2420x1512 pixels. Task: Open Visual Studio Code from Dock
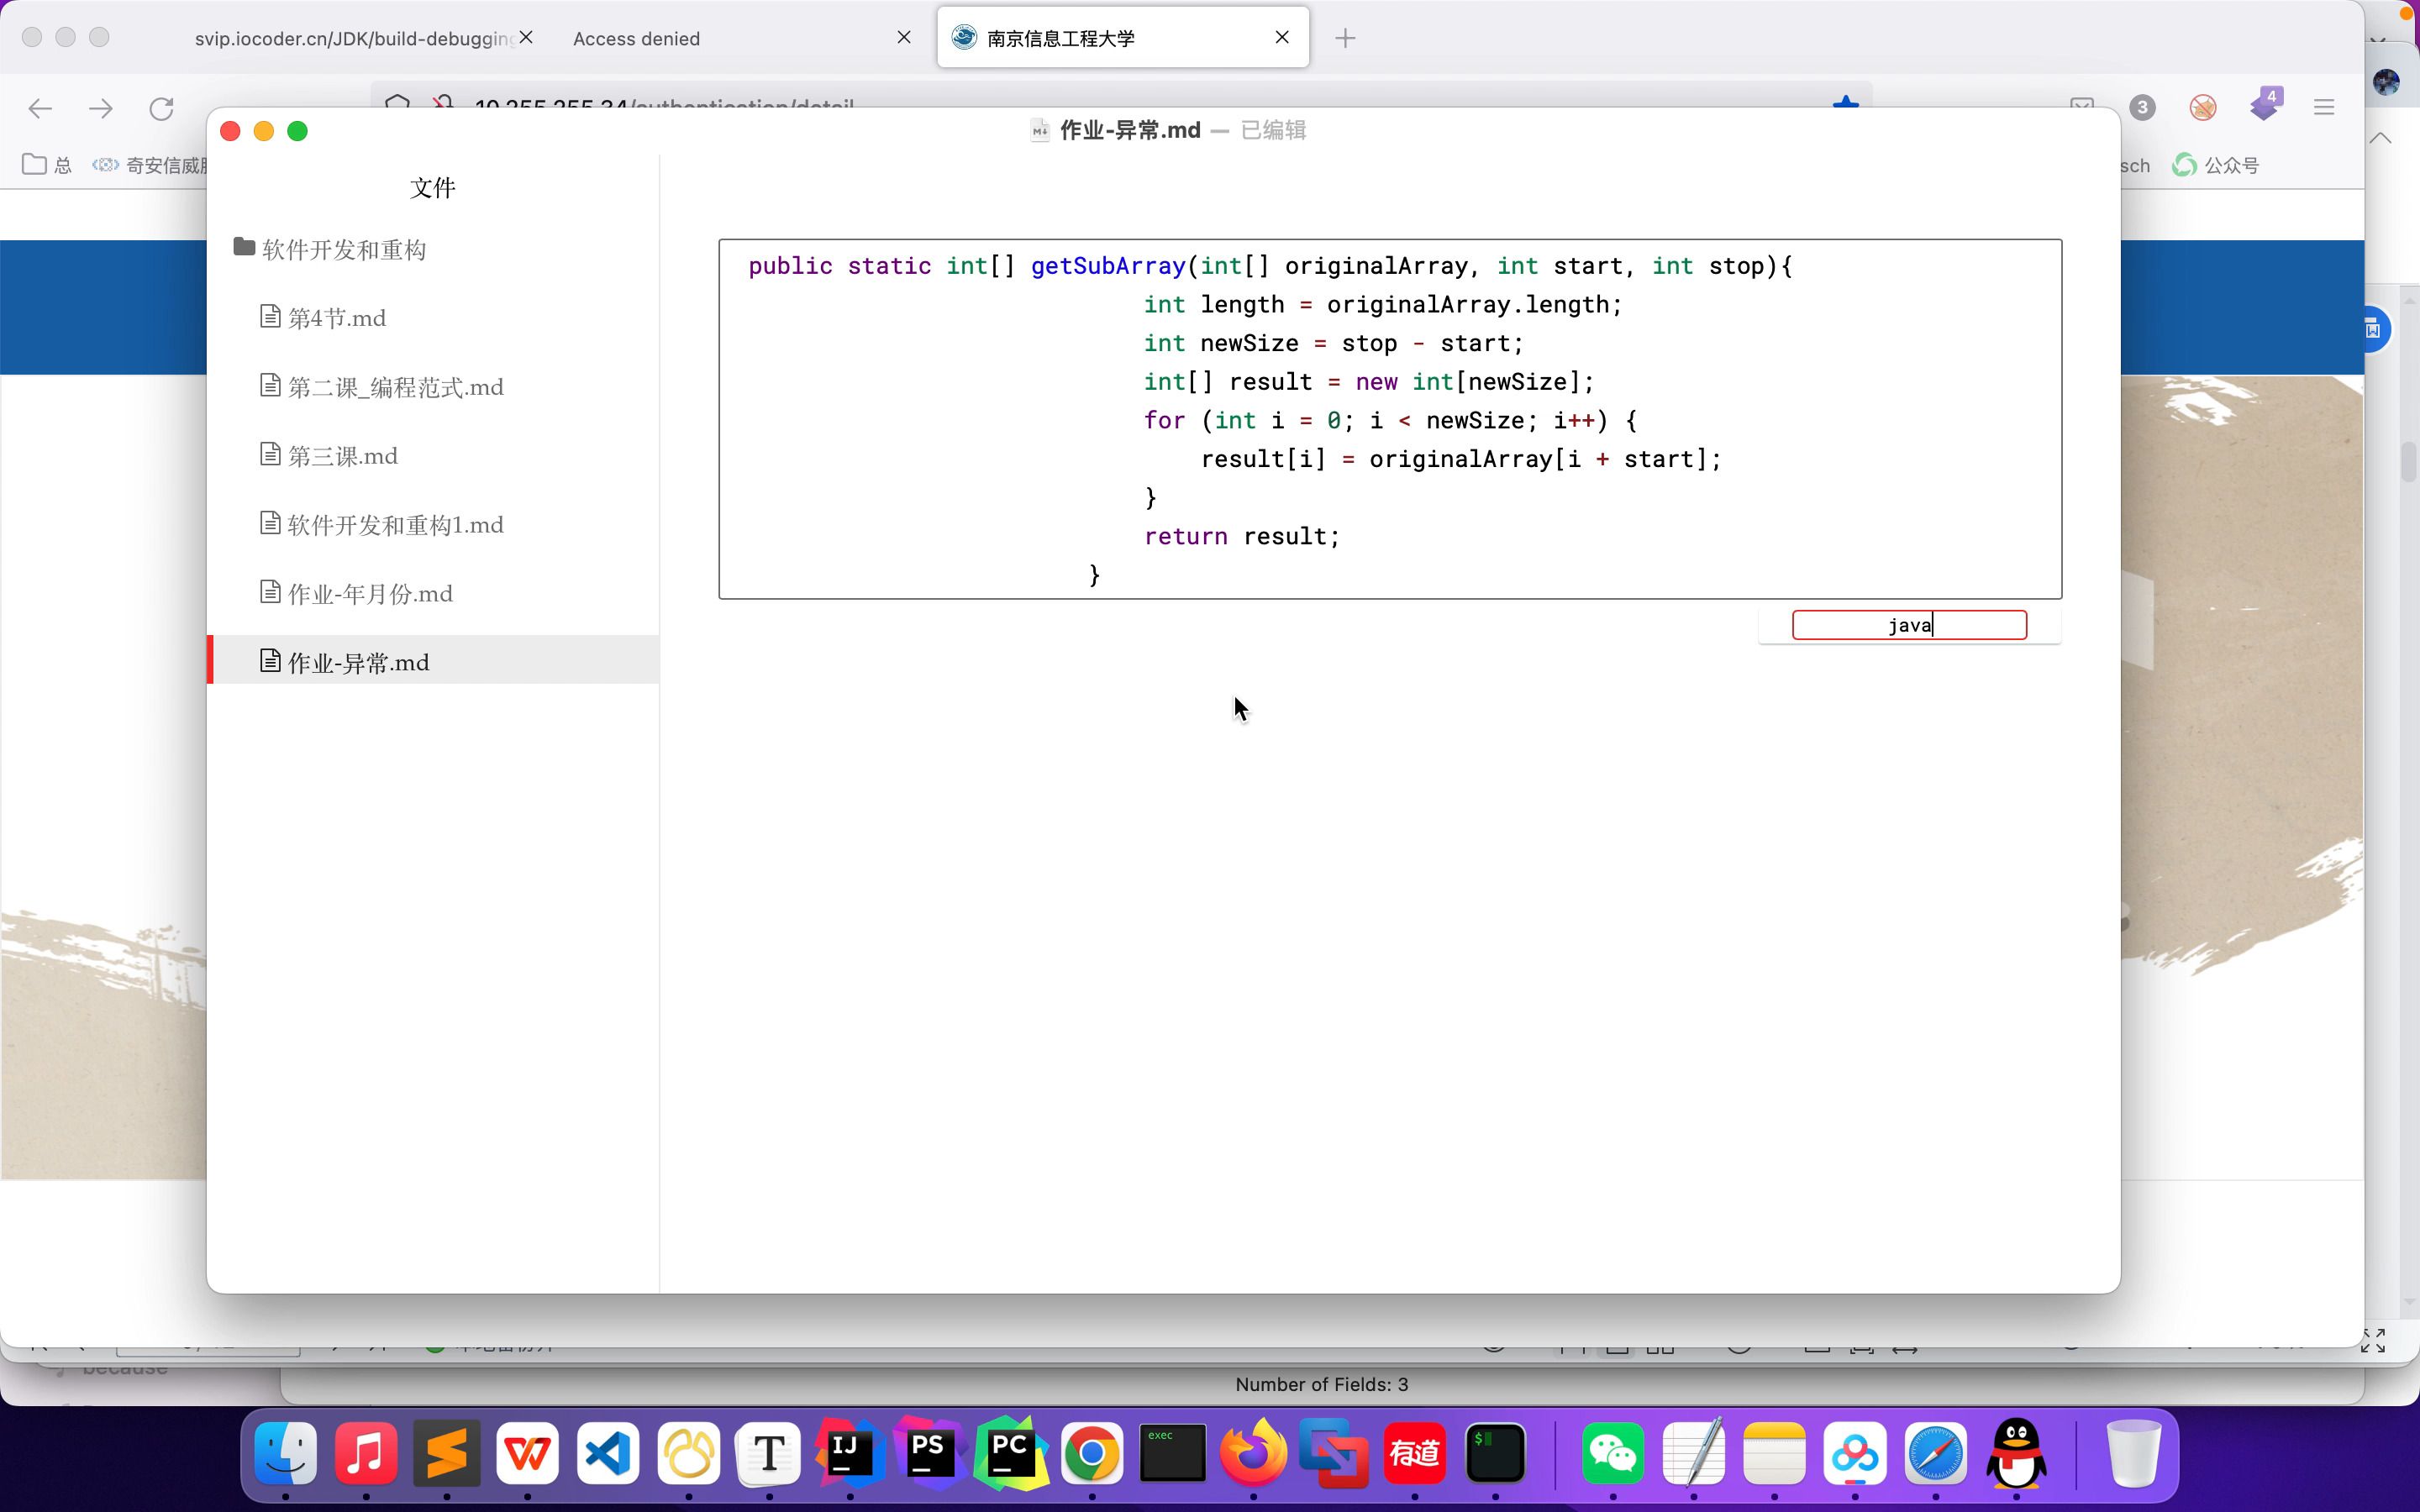tap(608, 1452)
